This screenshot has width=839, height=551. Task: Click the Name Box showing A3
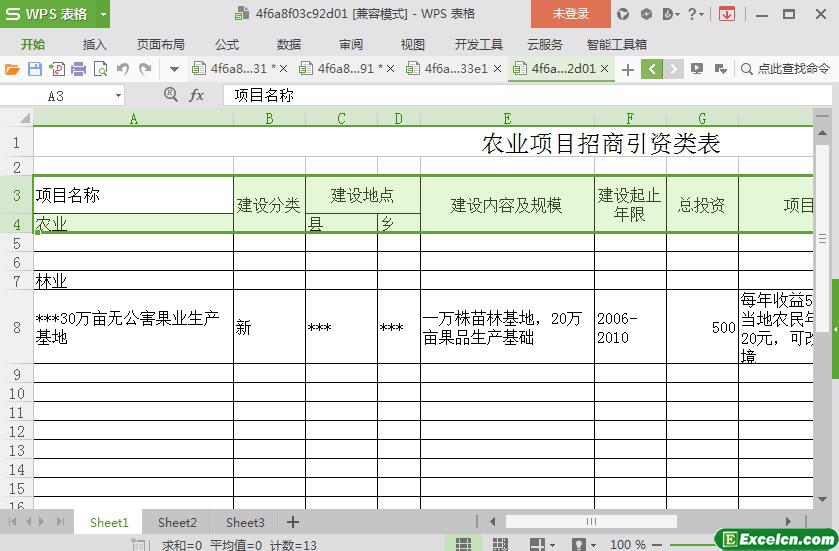point(56,96)
